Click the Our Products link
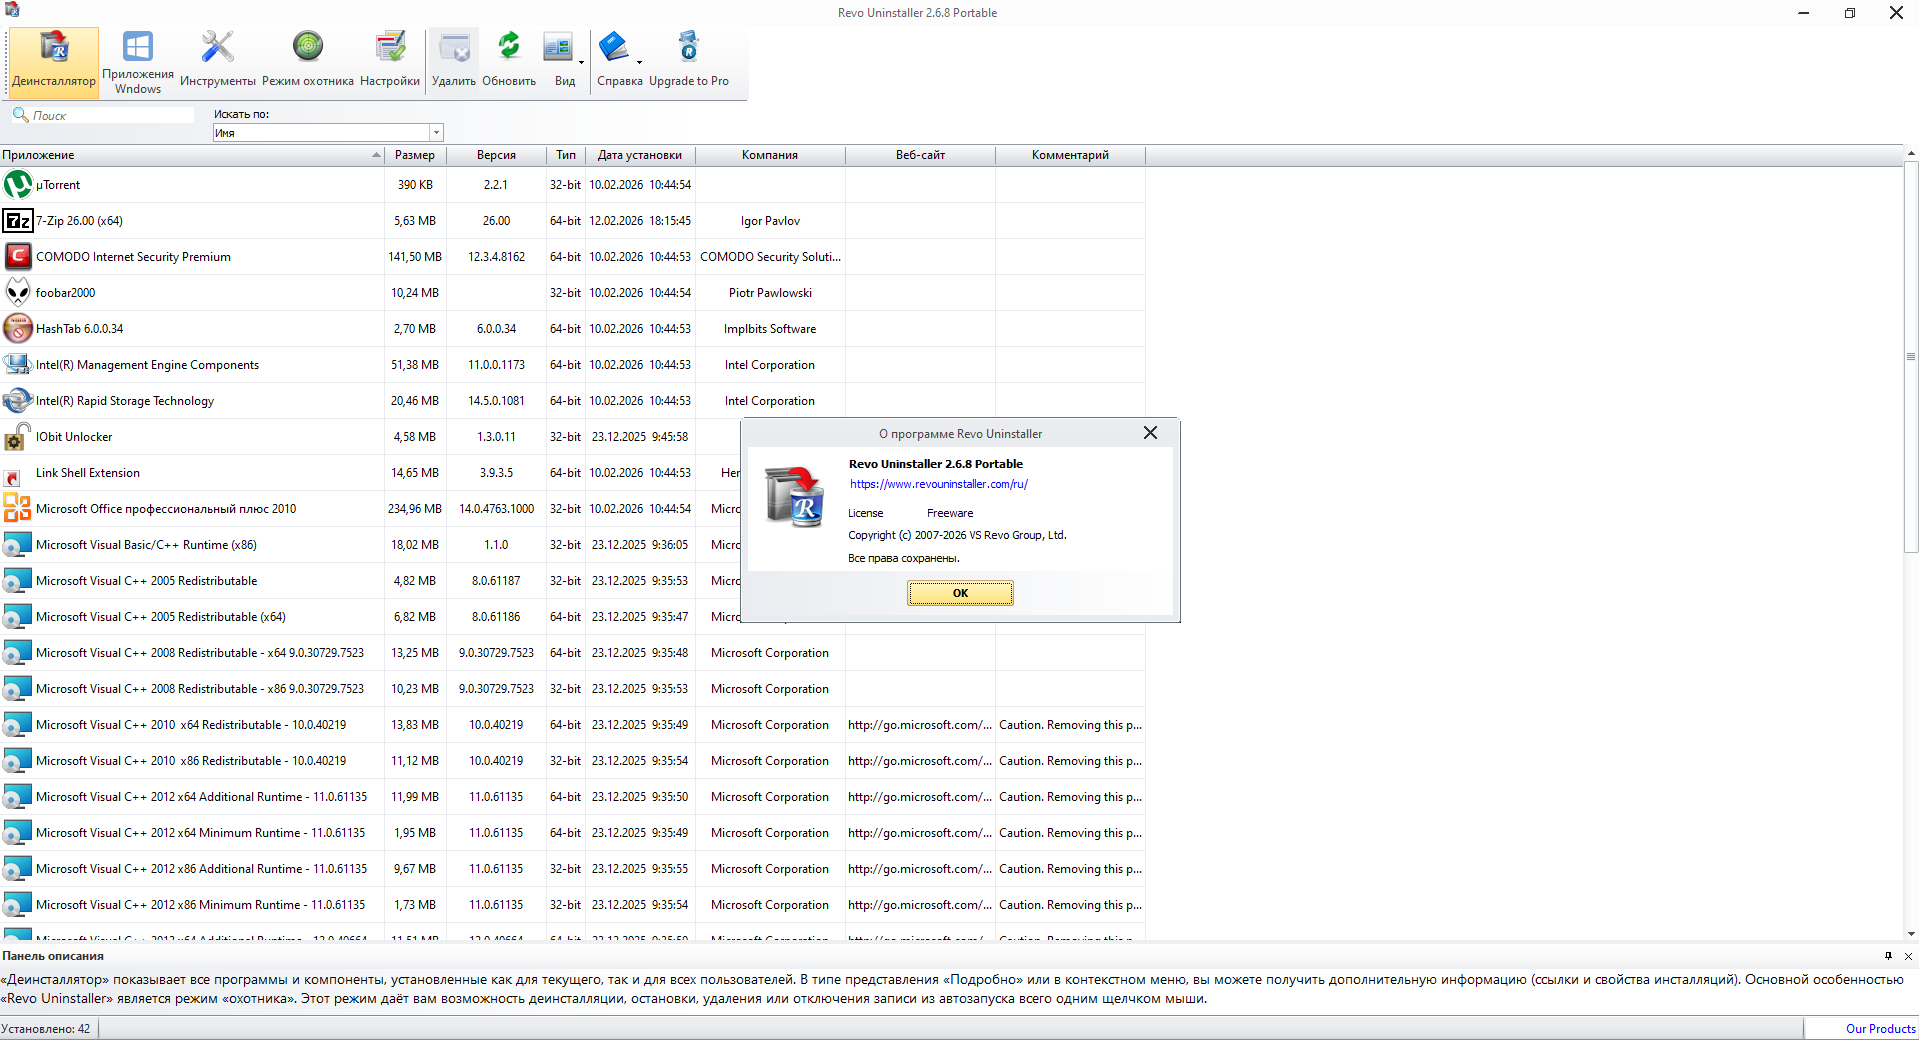 (1880, 1029)
